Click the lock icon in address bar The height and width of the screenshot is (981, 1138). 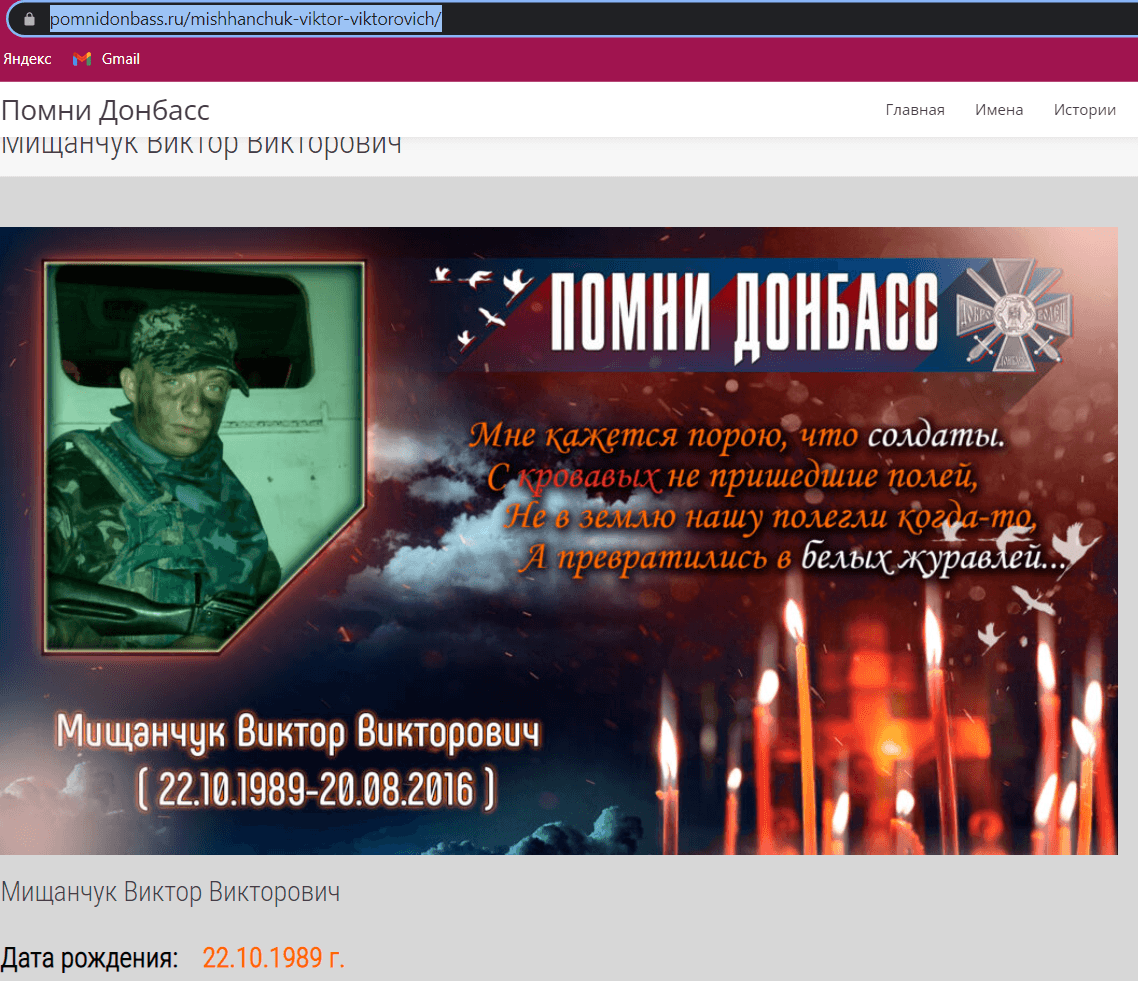tap(29, 19)
